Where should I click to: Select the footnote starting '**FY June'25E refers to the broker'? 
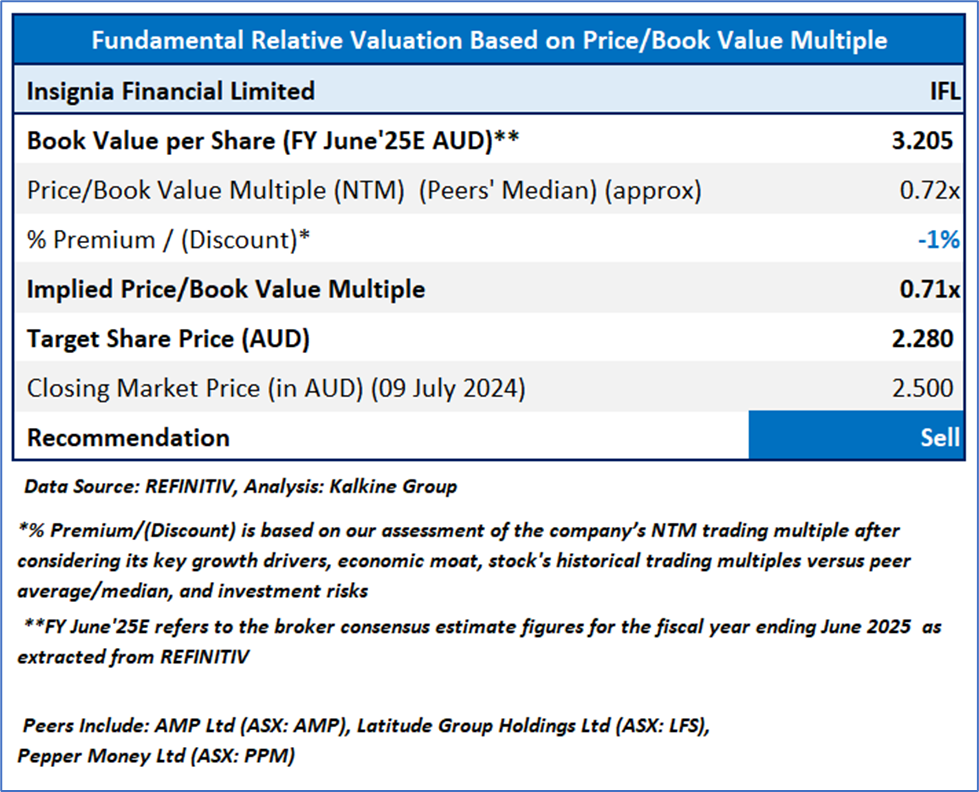click(483, 626)
